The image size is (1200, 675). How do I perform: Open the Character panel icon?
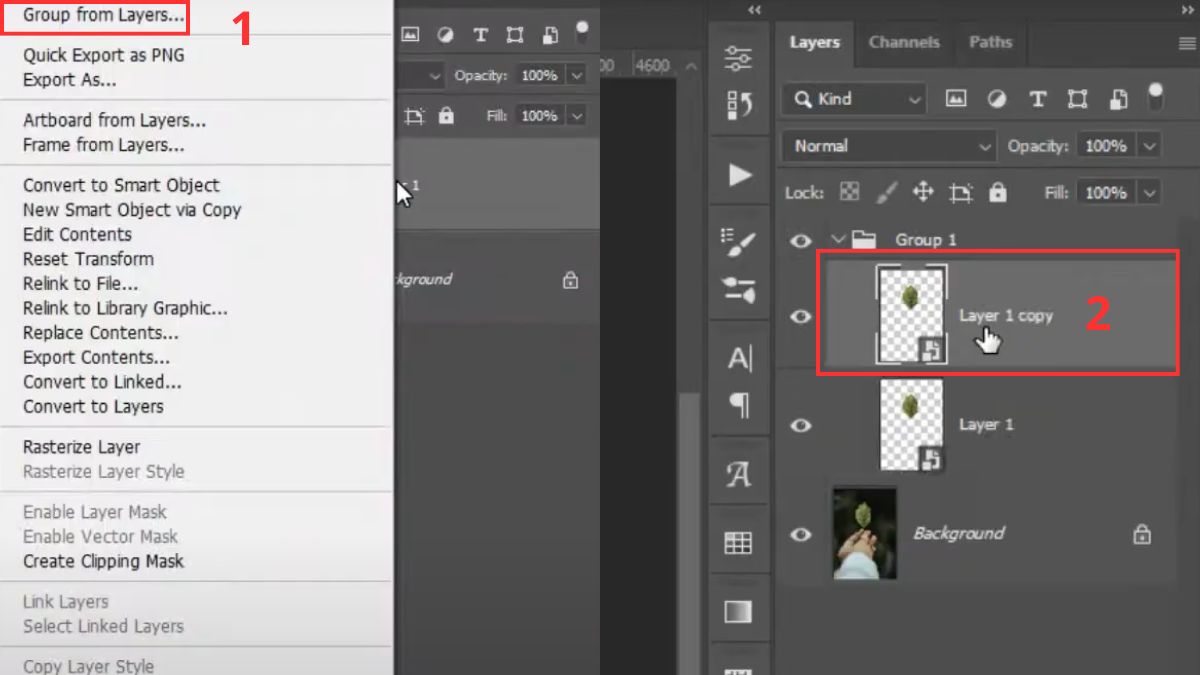coord(739,358)
